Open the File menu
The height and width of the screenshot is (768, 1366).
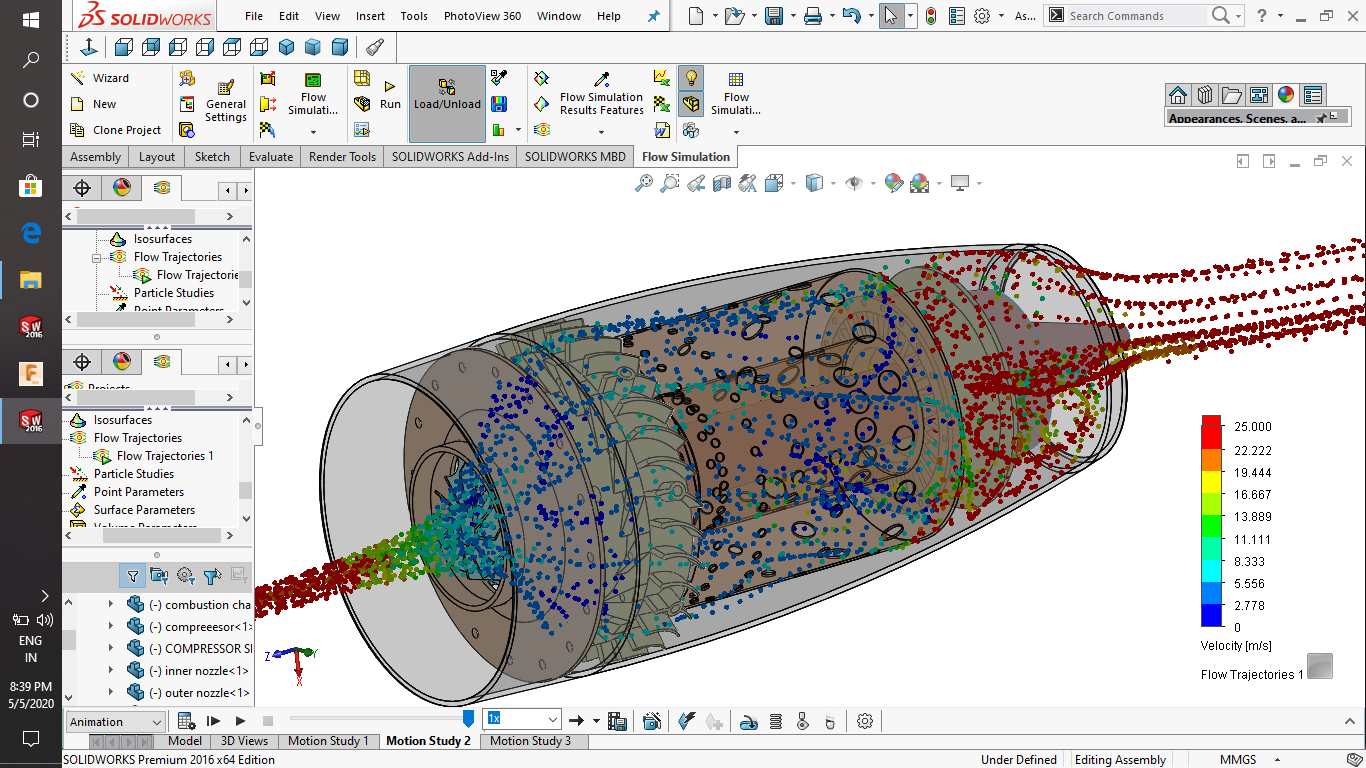[x=254, y=16]
